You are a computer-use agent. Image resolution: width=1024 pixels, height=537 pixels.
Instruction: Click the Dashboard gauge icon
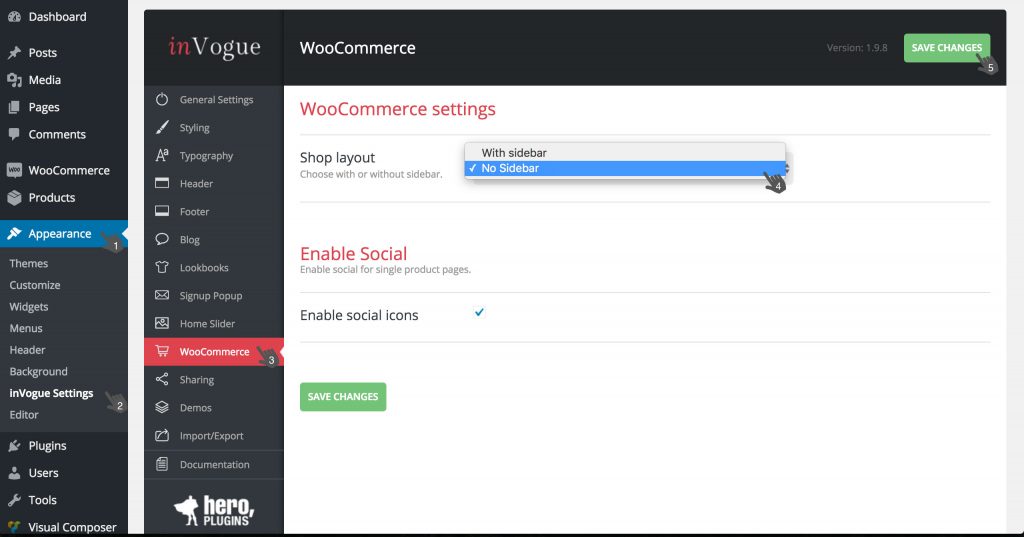pyautogui.click(x=14, y=17)
